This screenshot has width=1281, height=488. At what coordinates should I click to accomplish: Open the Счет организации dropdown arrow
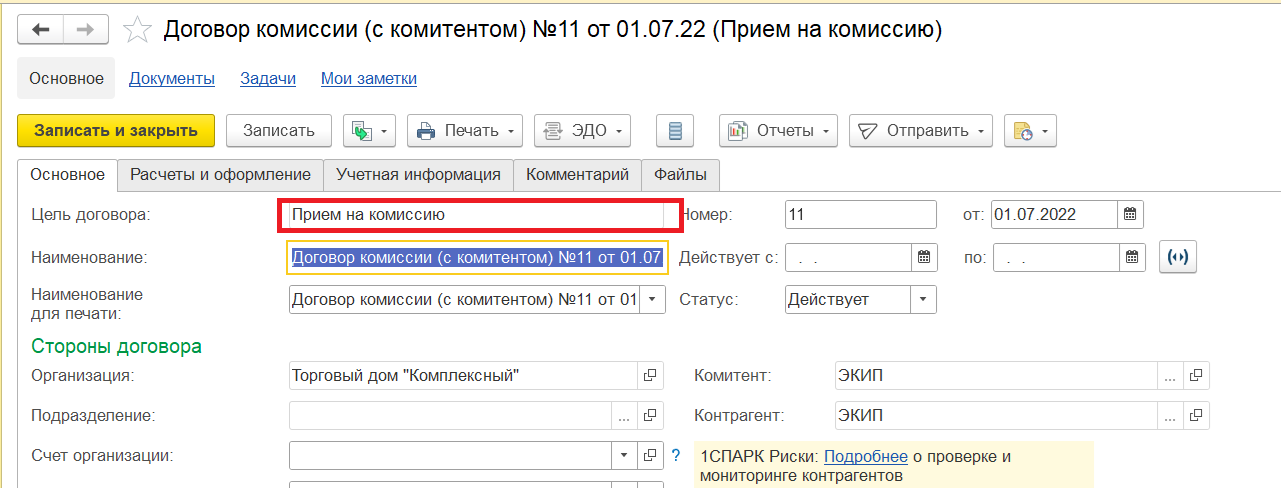click(x=625, y=455)
